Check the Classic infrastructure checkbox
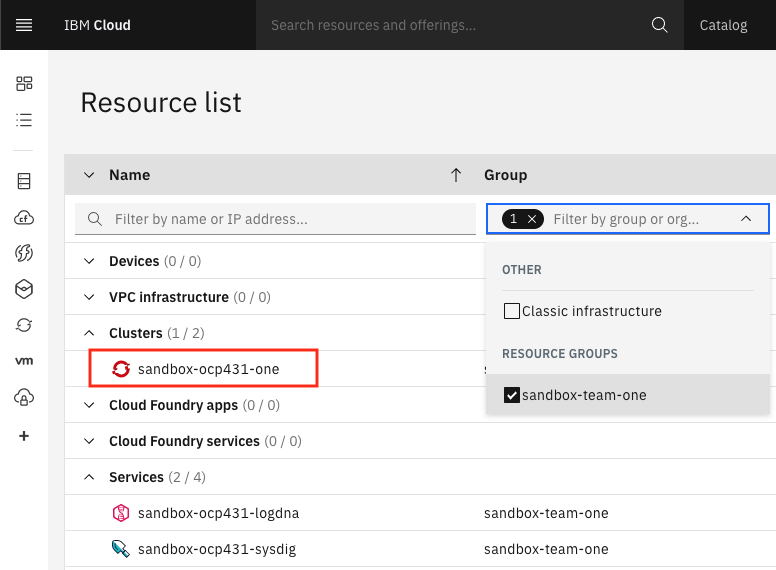 pyautogui.click(x=511, y=311)
